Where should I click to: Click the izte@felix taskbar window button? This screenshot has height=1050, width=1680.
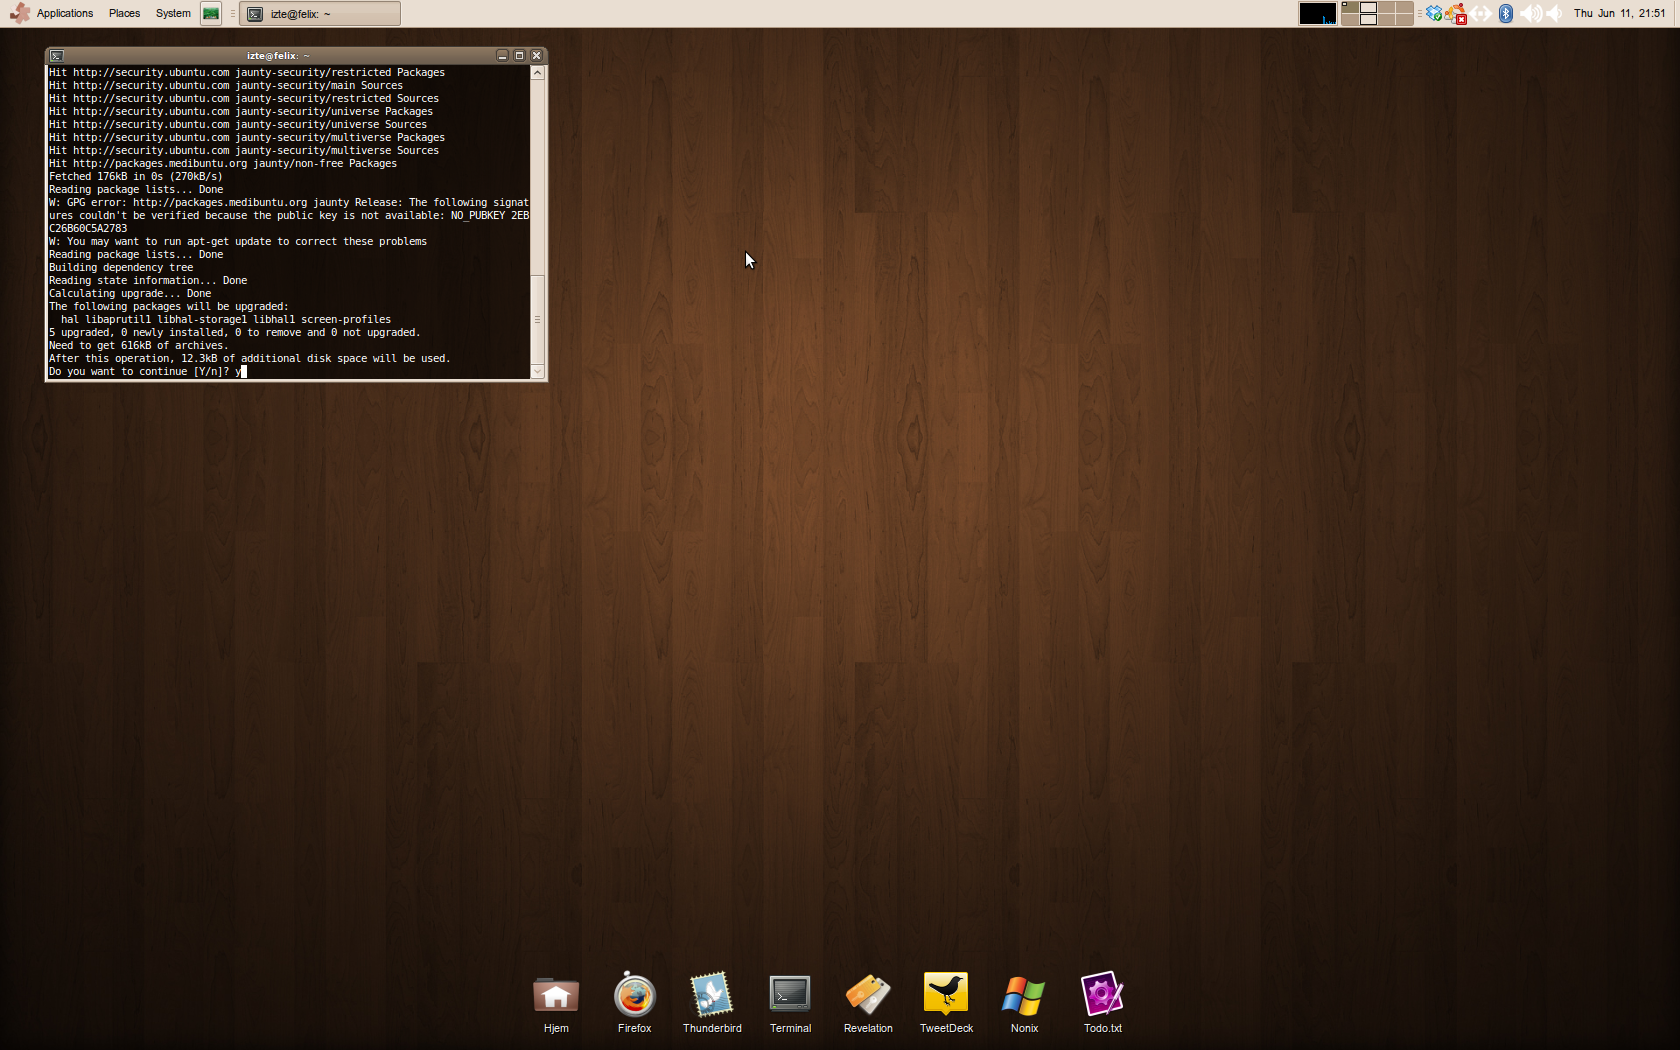320,14
